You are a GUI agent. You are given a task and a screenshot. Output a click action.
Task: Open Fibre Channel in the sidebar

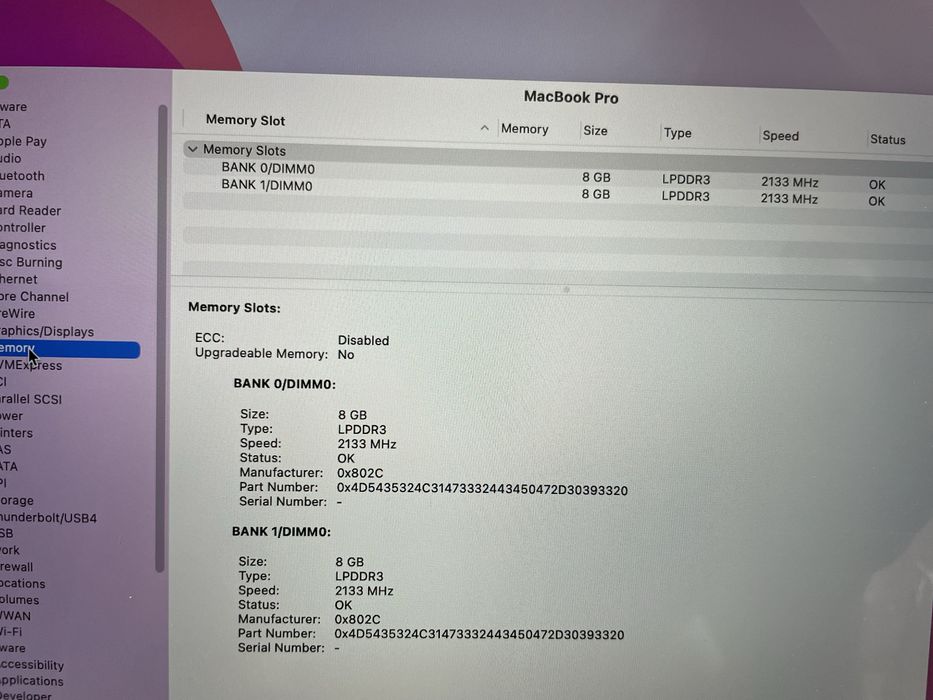click(x=34, y=296)
